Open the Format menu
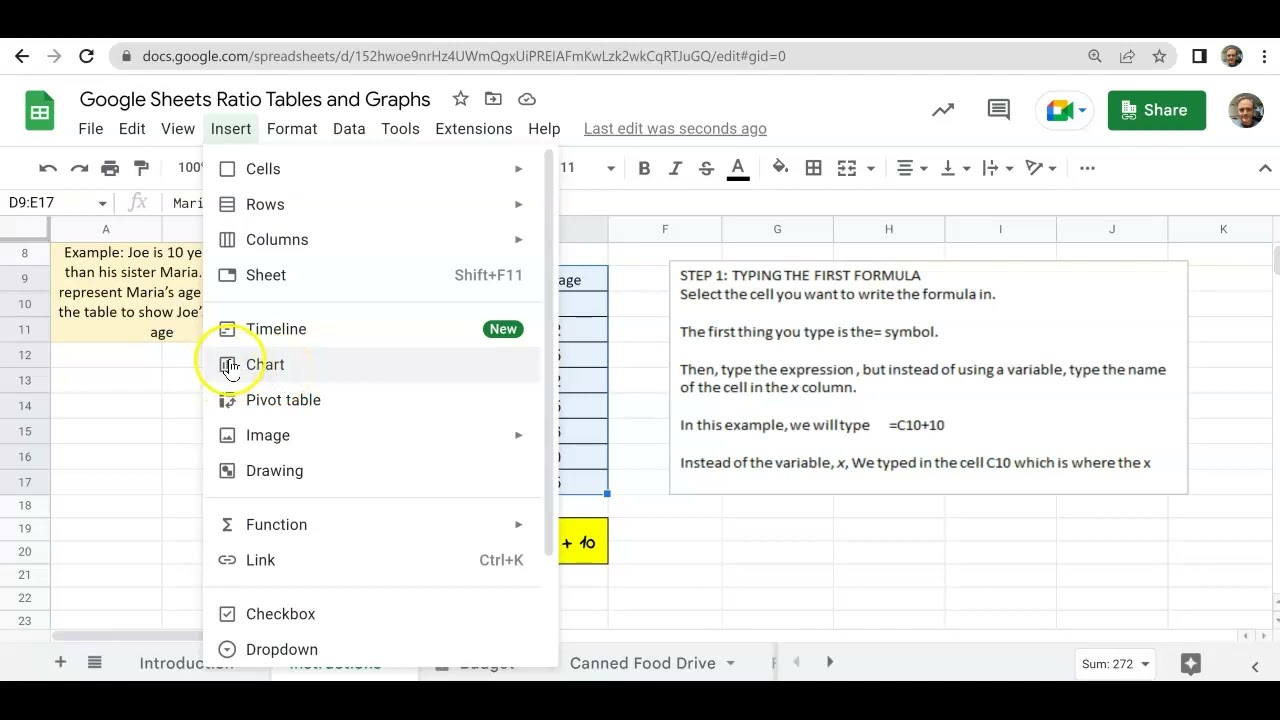 coord(292,128)
